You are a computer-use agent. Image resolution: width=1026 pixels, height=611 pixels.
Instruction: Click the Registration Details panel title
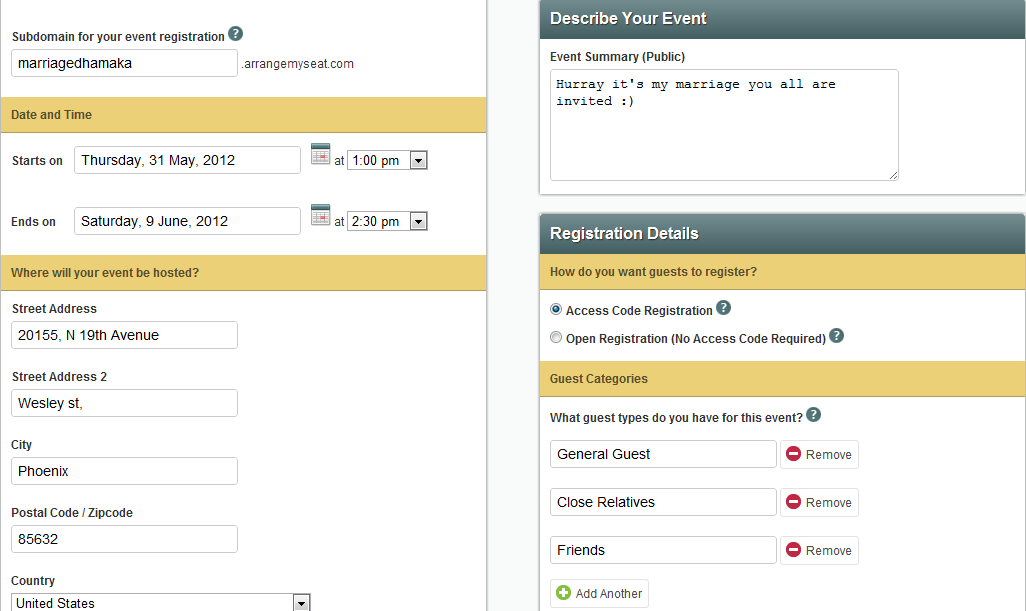click(x=624, y=234)
